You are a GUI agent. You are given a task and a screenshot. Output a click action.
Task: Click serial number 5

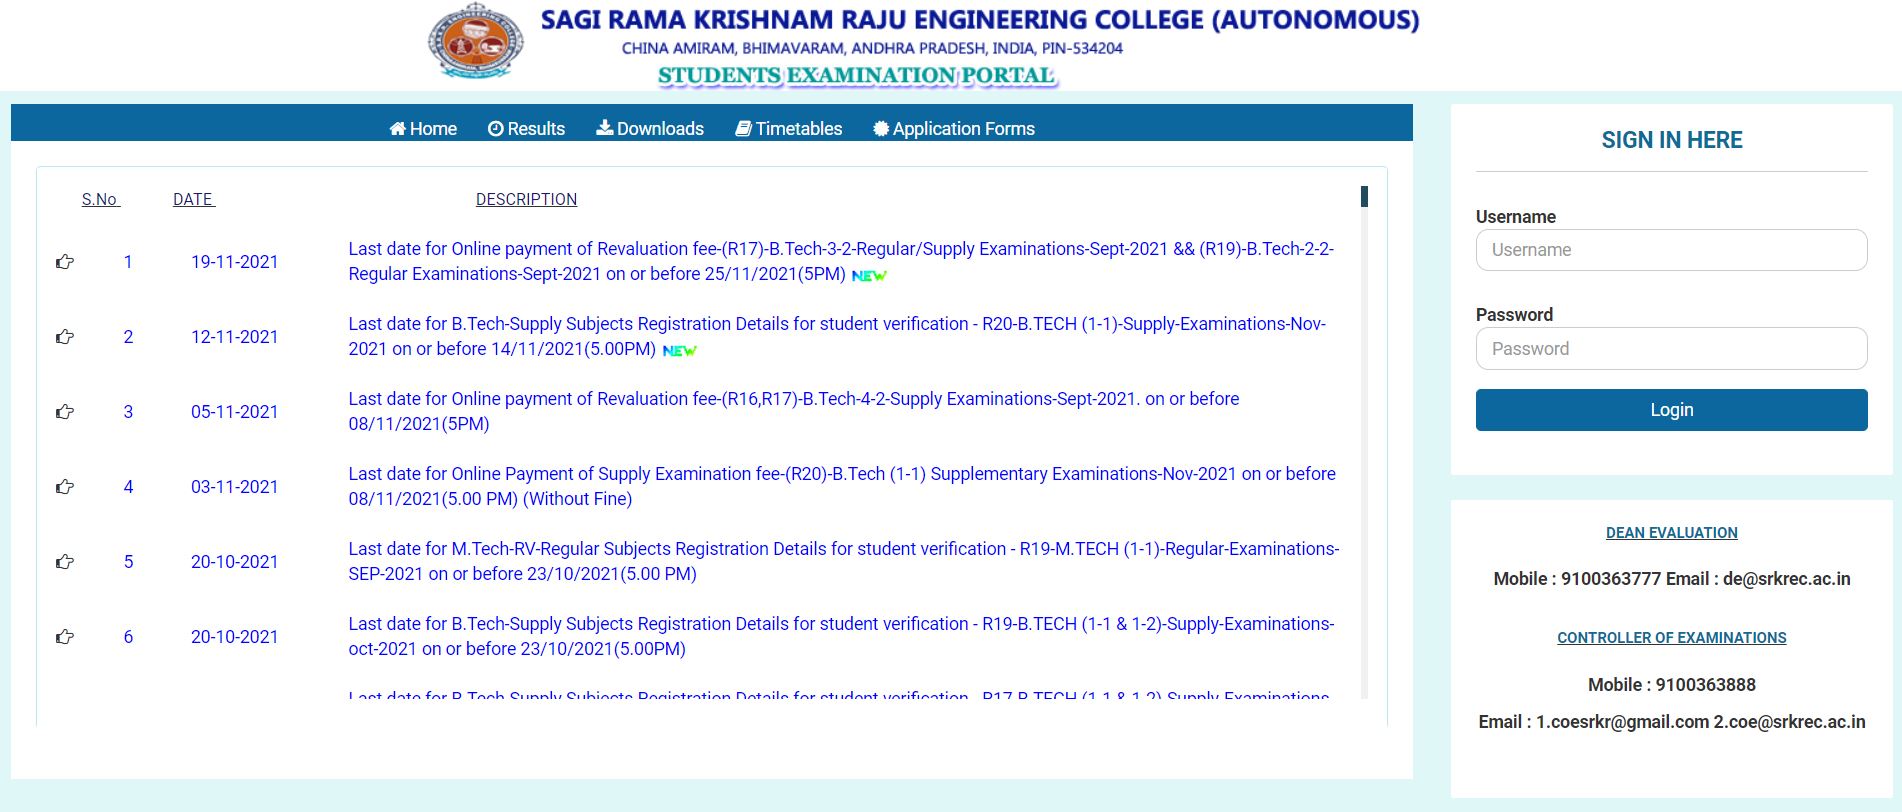tap(128, 562)
